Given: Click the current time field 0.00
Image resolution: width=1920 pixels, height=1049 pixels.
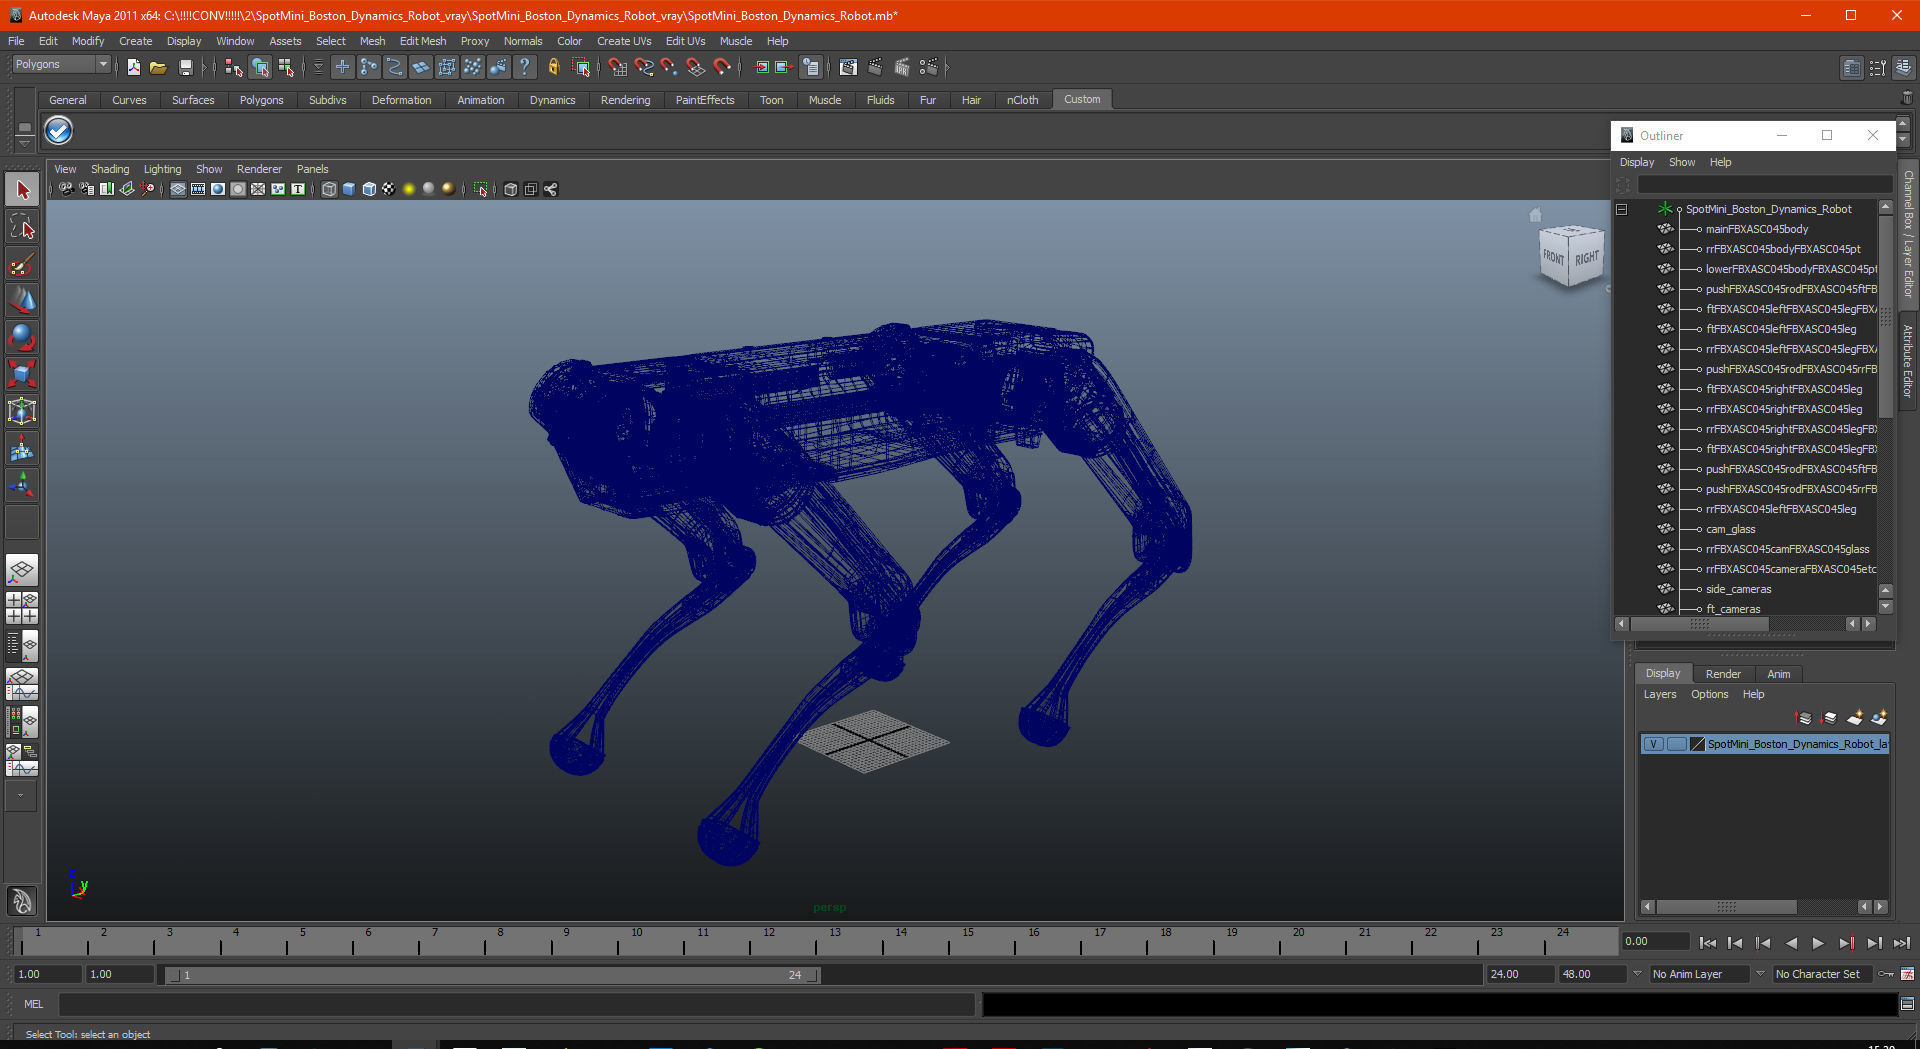Looking at the screenshot, I should [1655, 941].
